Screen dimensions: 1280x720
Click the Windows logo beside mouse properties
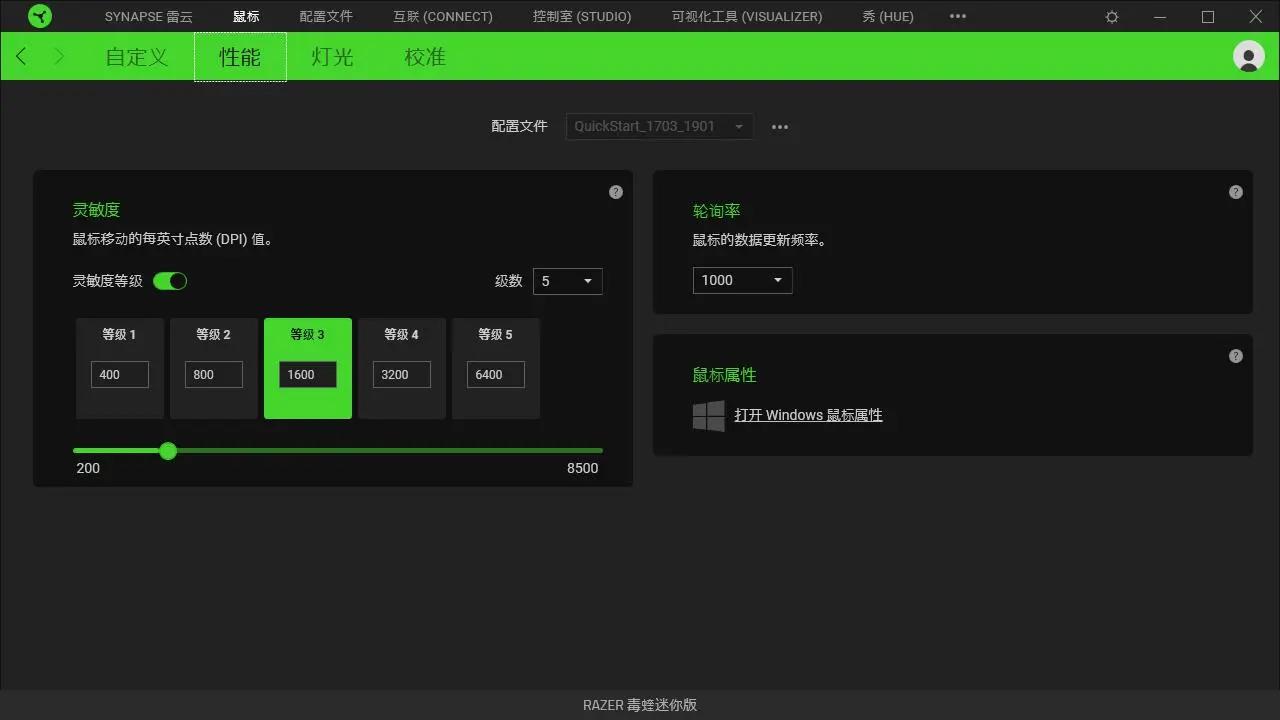[x=708, y=416]
